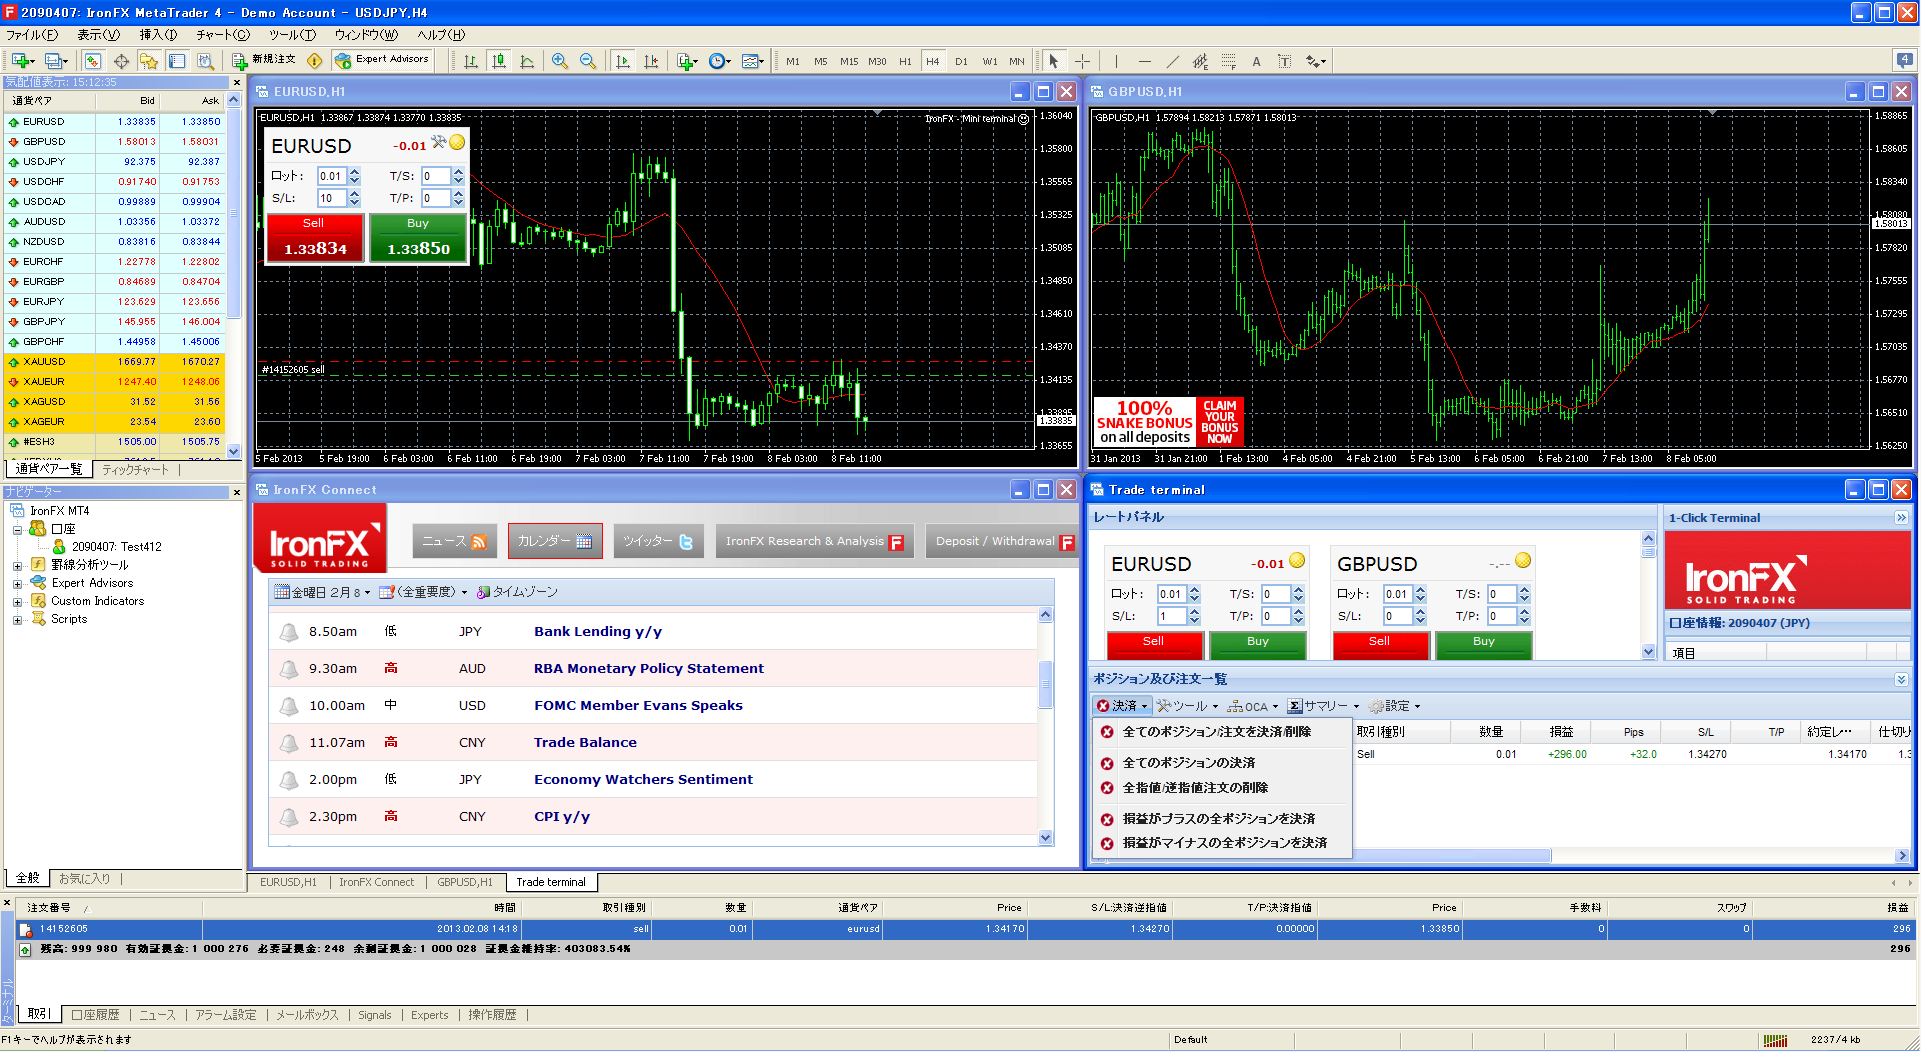Open the ファイル(F) menu
The width and height of the screenshot is (1921, 1052).
click(32, 34)
